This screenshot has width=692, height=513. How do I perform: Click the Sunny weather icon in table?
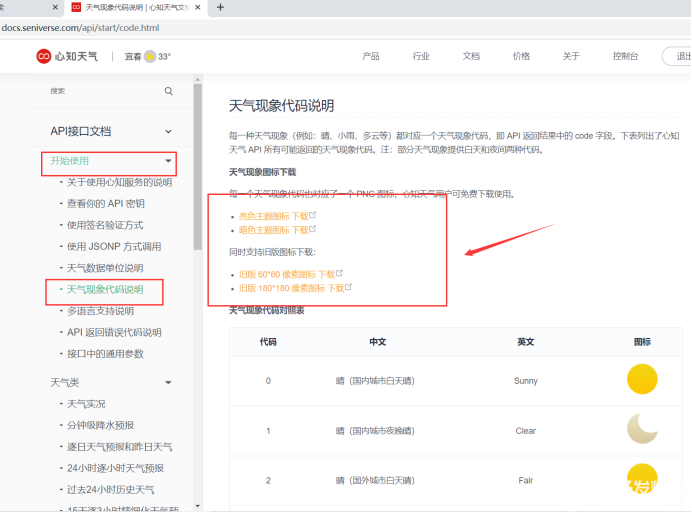pos(641,380)
